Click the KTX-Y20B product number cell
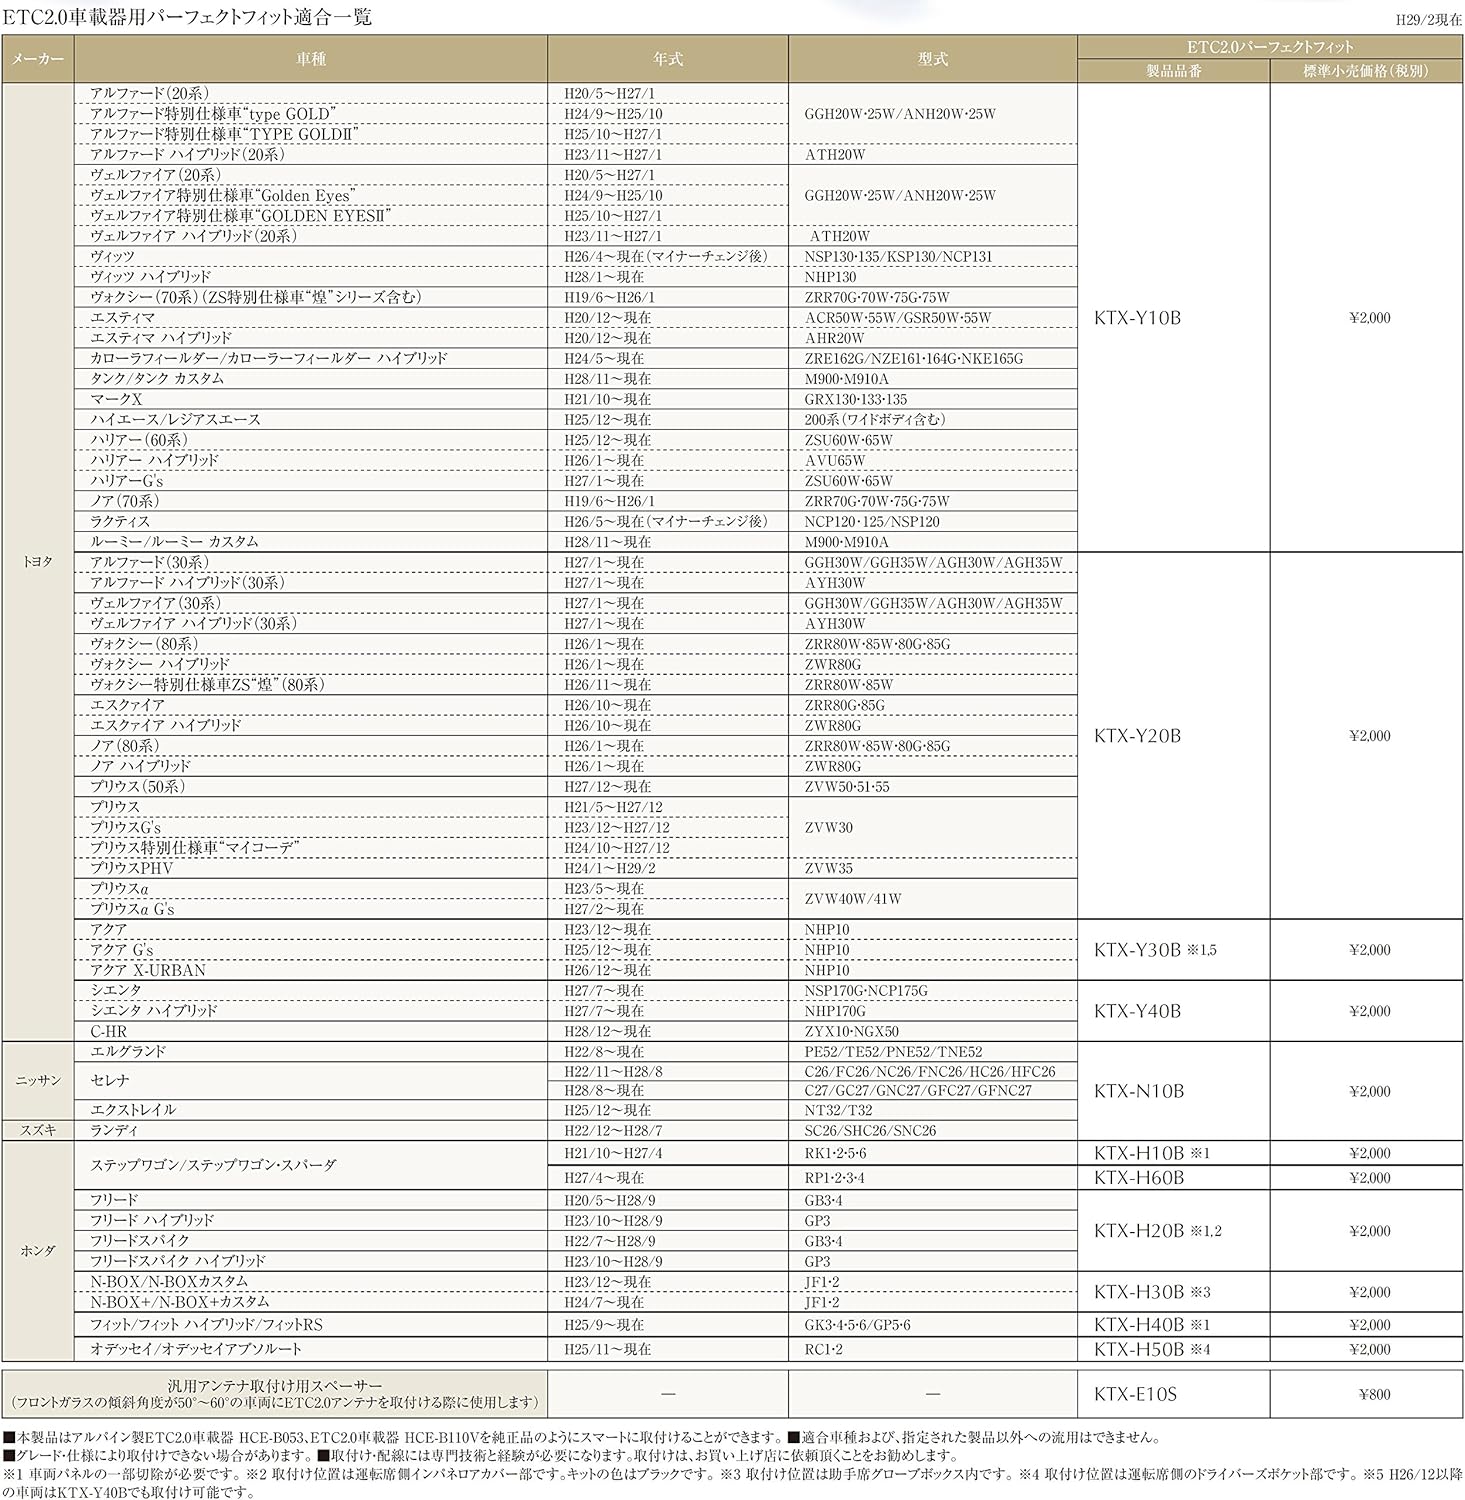Image resolution: width=1465 pixels, height=1500 pixels. (x=1137, y=736)
